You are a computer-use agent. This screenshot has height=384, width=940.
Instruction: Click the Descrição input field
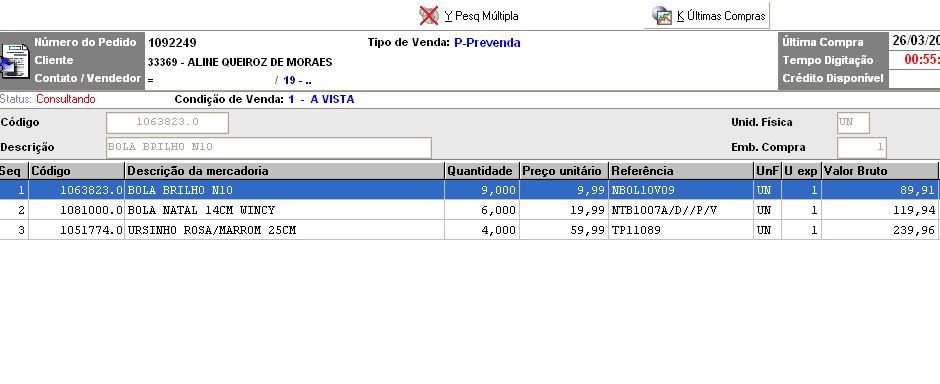tap(269, 147)
